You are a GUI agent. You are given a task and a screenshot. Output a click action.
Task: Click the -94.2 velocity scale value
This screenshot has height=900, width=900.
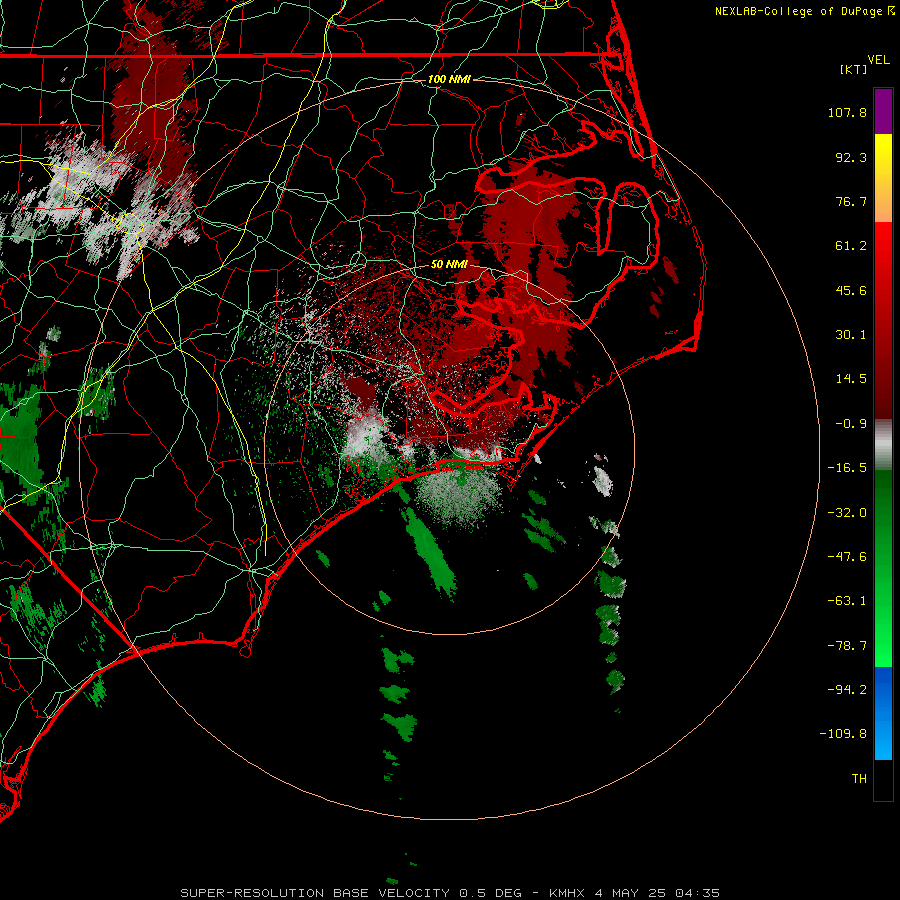click(x=847, y=689)
